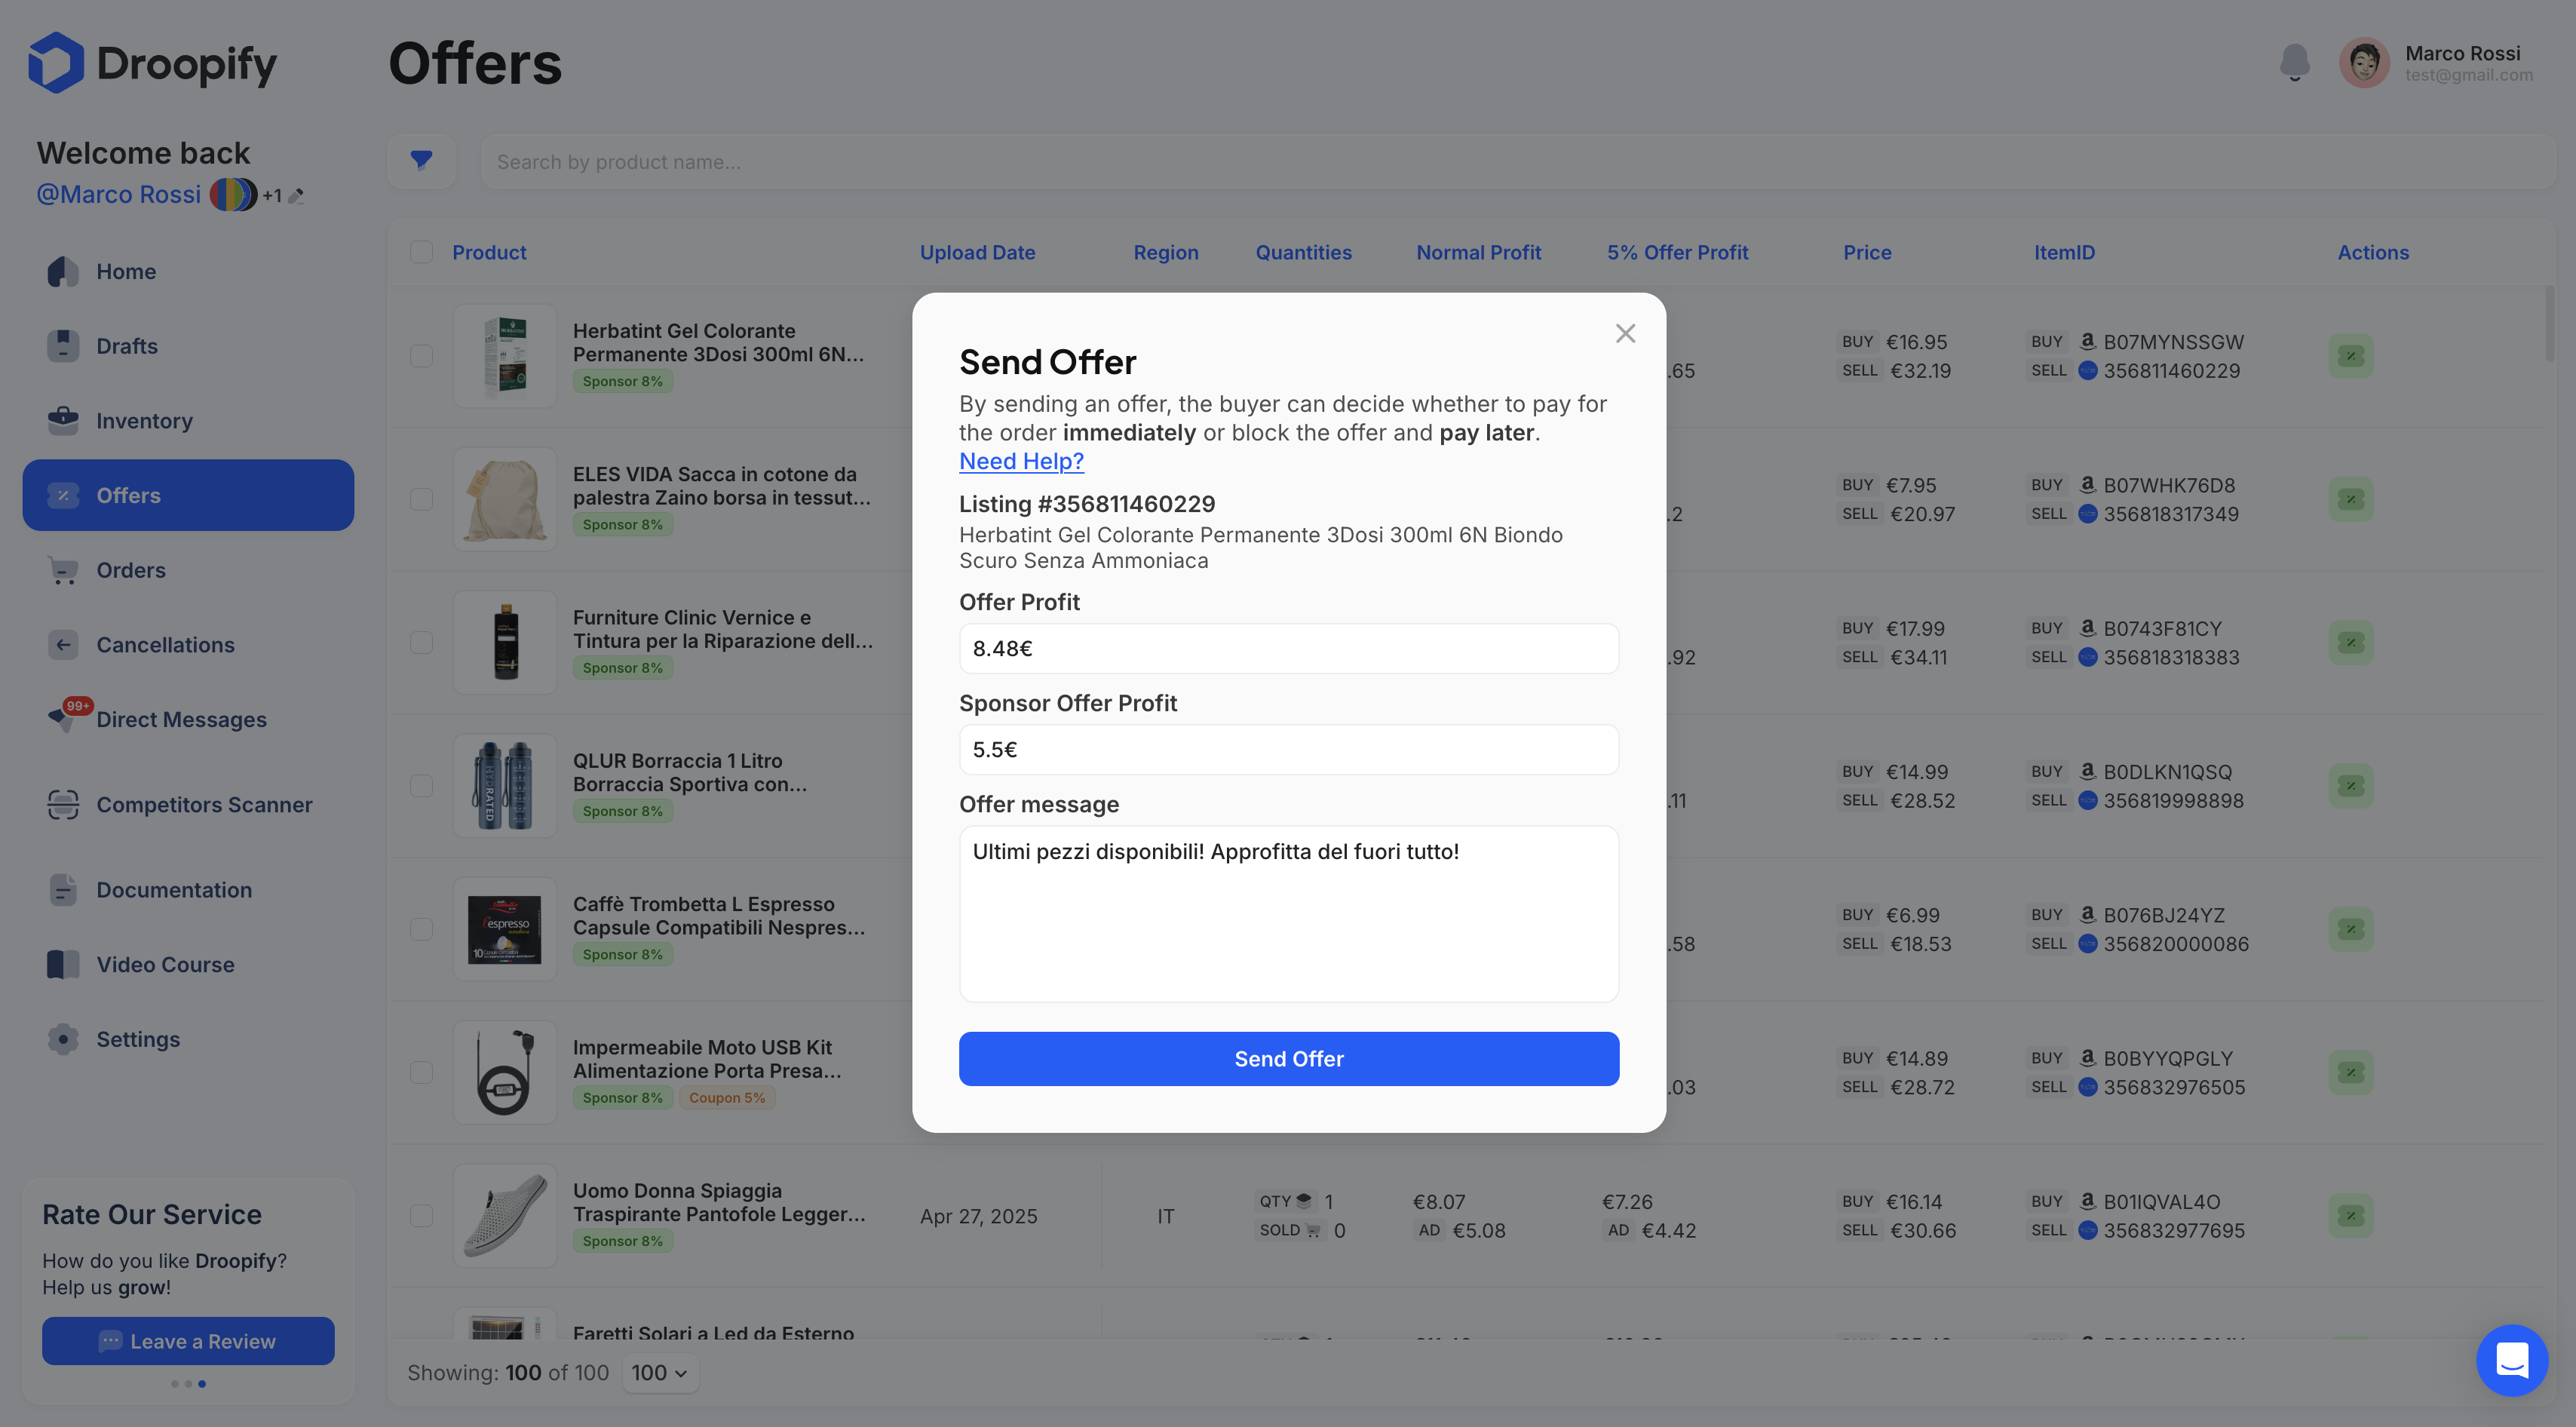Click the Coupon 5% tag
Image resolution: width=2576 pixels, height=1427 pixels.
pyautogui.click(x=727, y=1097)
